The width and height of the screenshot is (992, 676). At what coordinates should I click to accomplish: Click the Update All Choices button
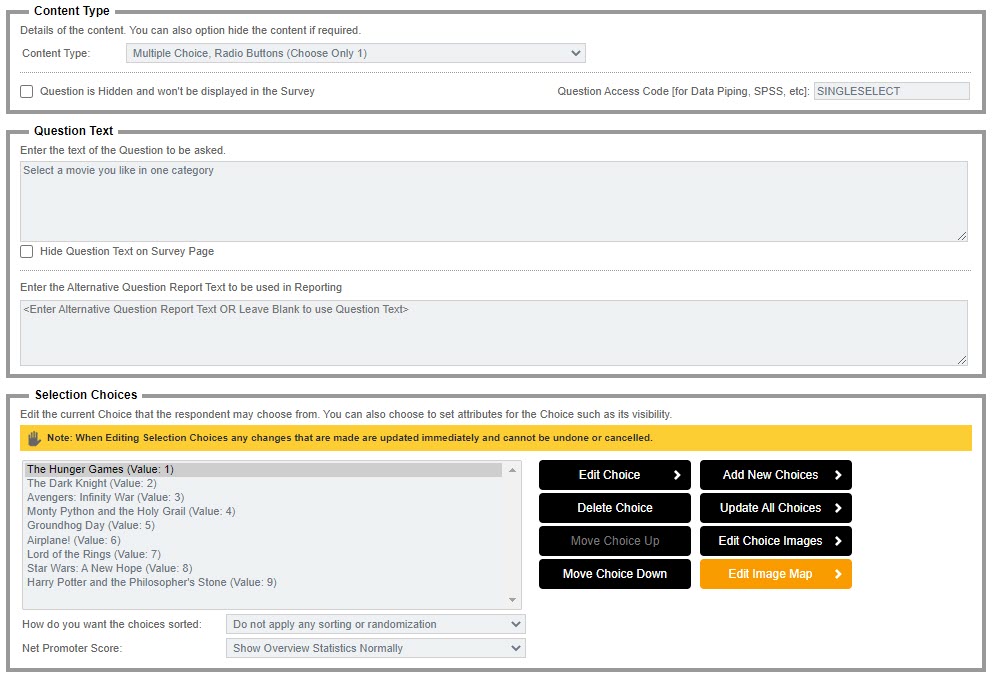[x=775, y=507]
